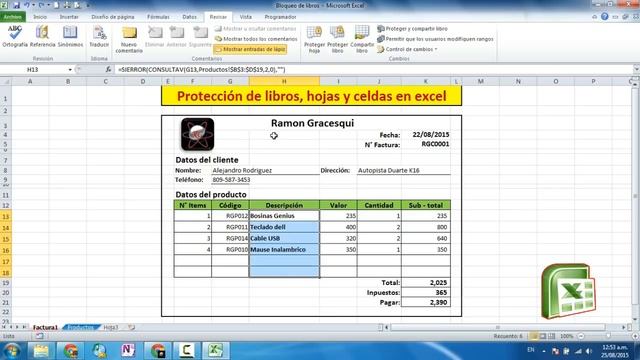
Task: Click Permitir que los usuarios modifiquen rangos
Action: pos(435,39)
